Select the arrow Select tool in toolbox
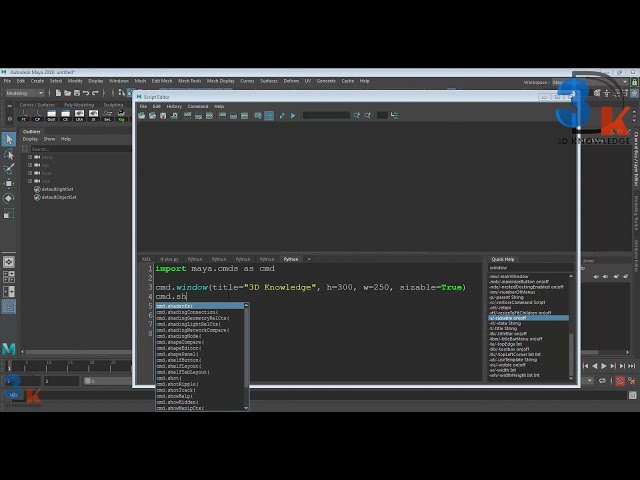Viewport: 640px width, 480px height. pyautogui.click(x=9, y=139)
